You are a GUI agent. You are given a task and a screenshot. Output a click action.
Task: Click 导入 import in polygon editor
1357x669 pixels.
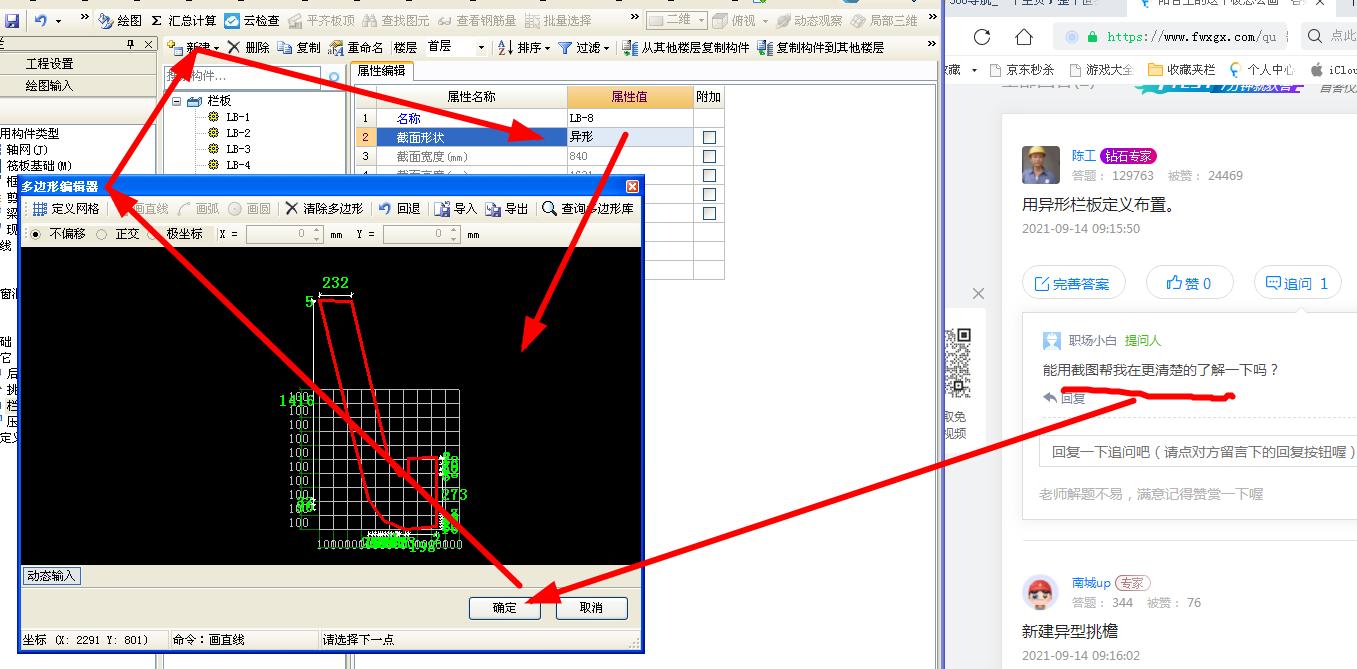pos(455,209)
